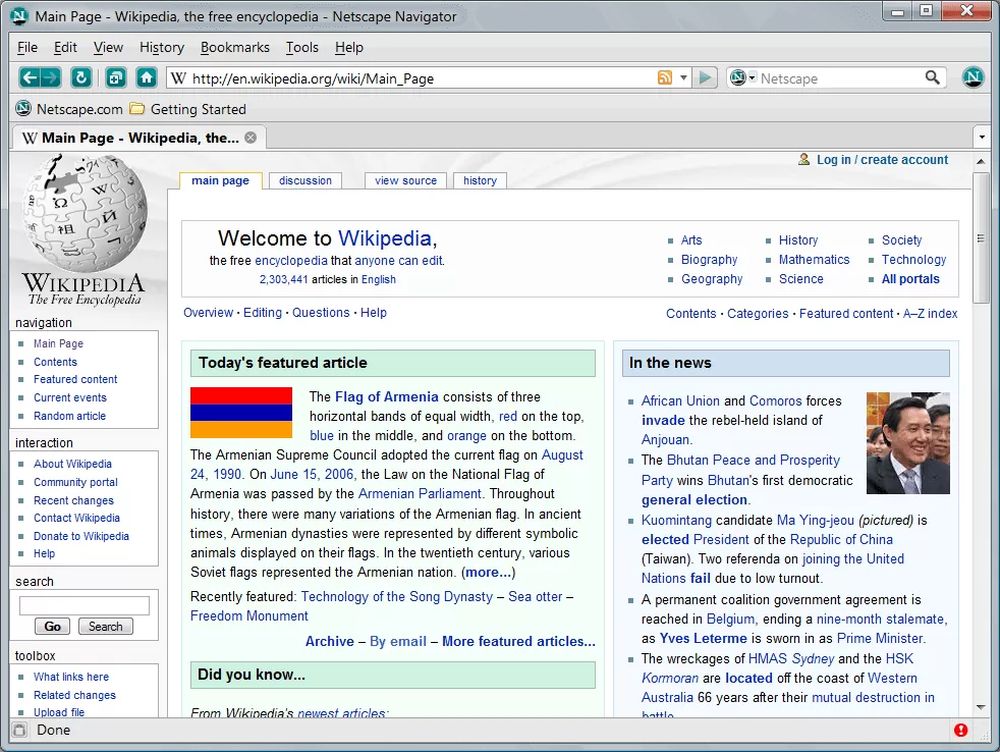Click the Yves Leterme news link

coord(703,638)
